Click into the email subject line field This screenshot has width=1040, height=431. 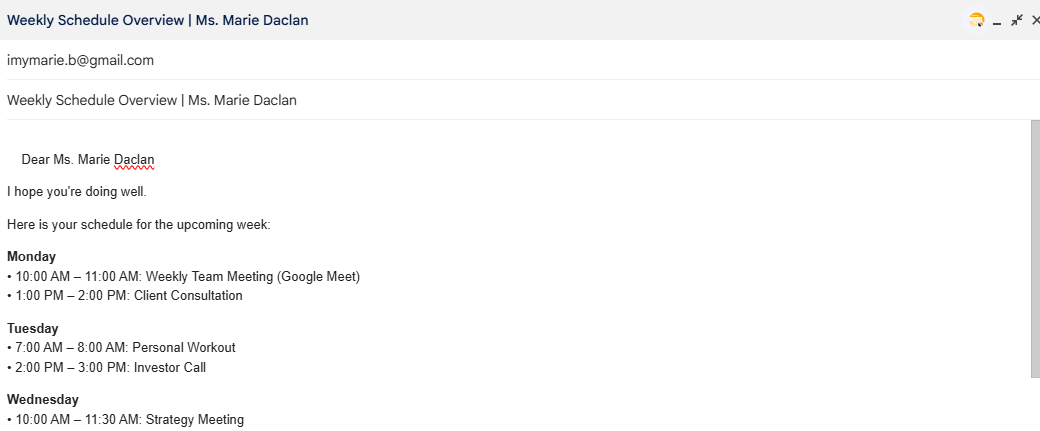coord(151,100)
